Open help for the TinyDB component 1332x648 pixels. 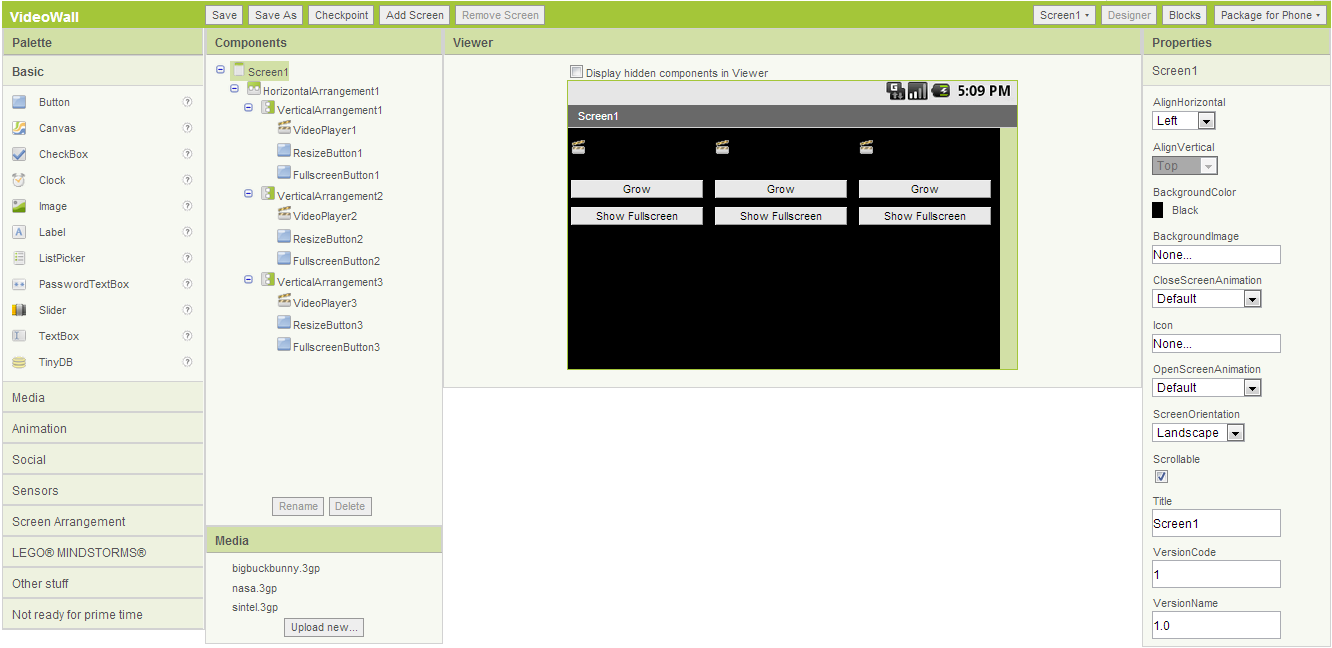[x=187, y=362]
